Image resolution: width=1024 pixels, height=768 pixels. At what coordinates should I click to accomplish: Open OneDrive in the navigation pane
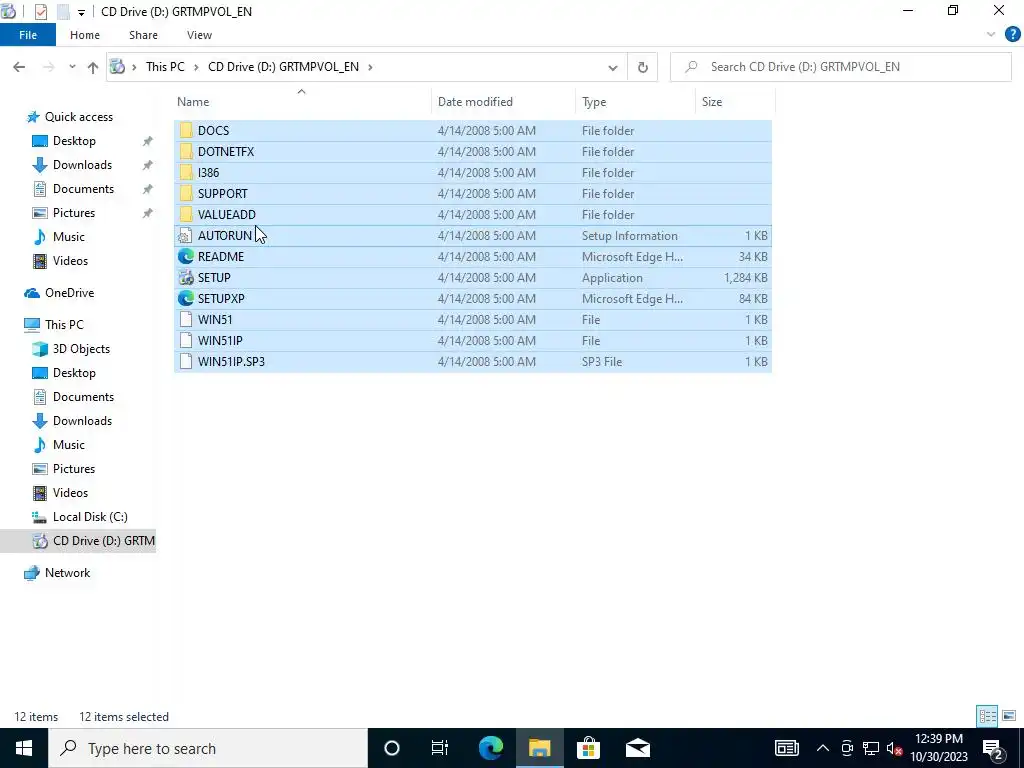click(x=69, y=293)
